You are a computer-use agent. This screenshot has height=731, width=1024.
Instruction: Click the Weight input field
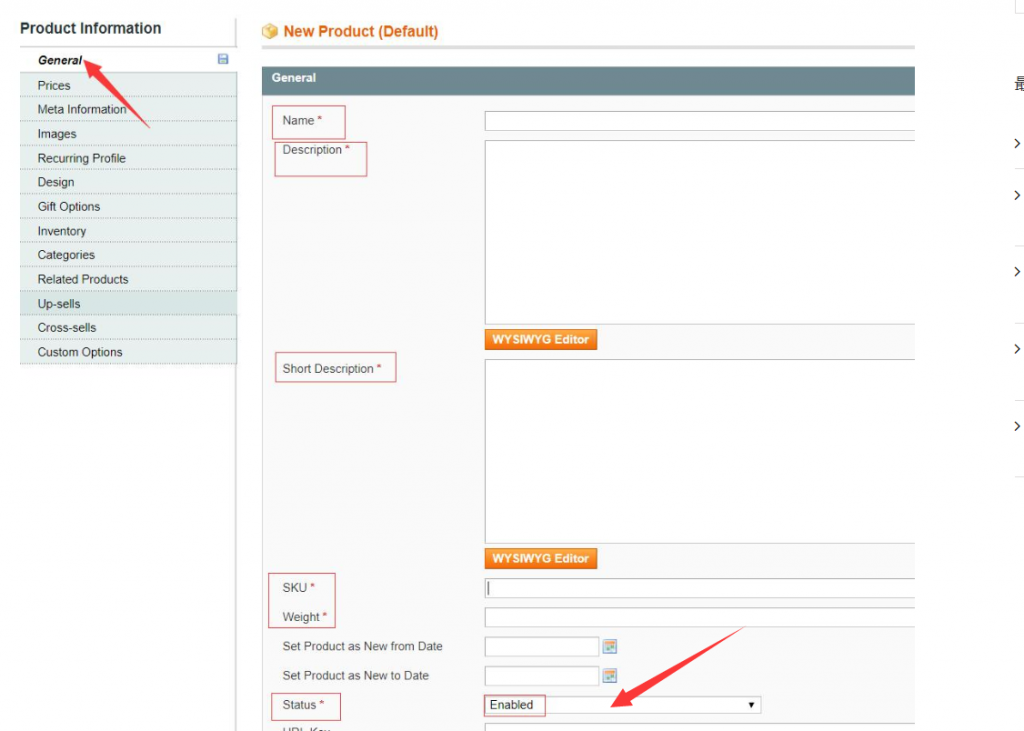click(700, 617)
